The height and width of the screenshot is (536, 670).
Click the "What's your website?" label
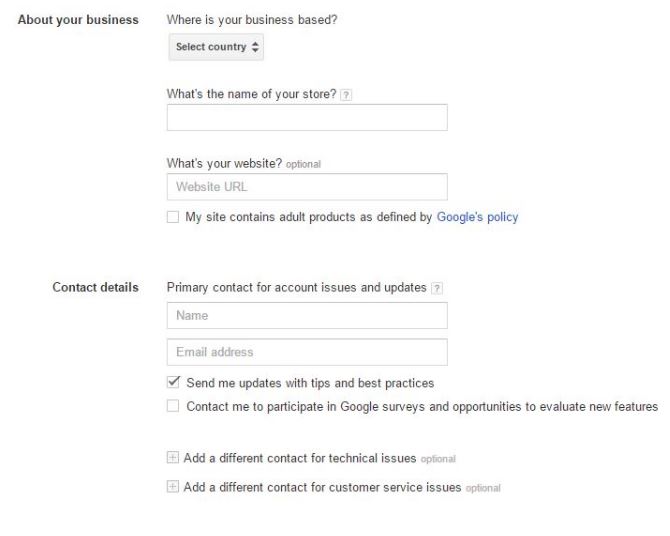coord(224,163)
